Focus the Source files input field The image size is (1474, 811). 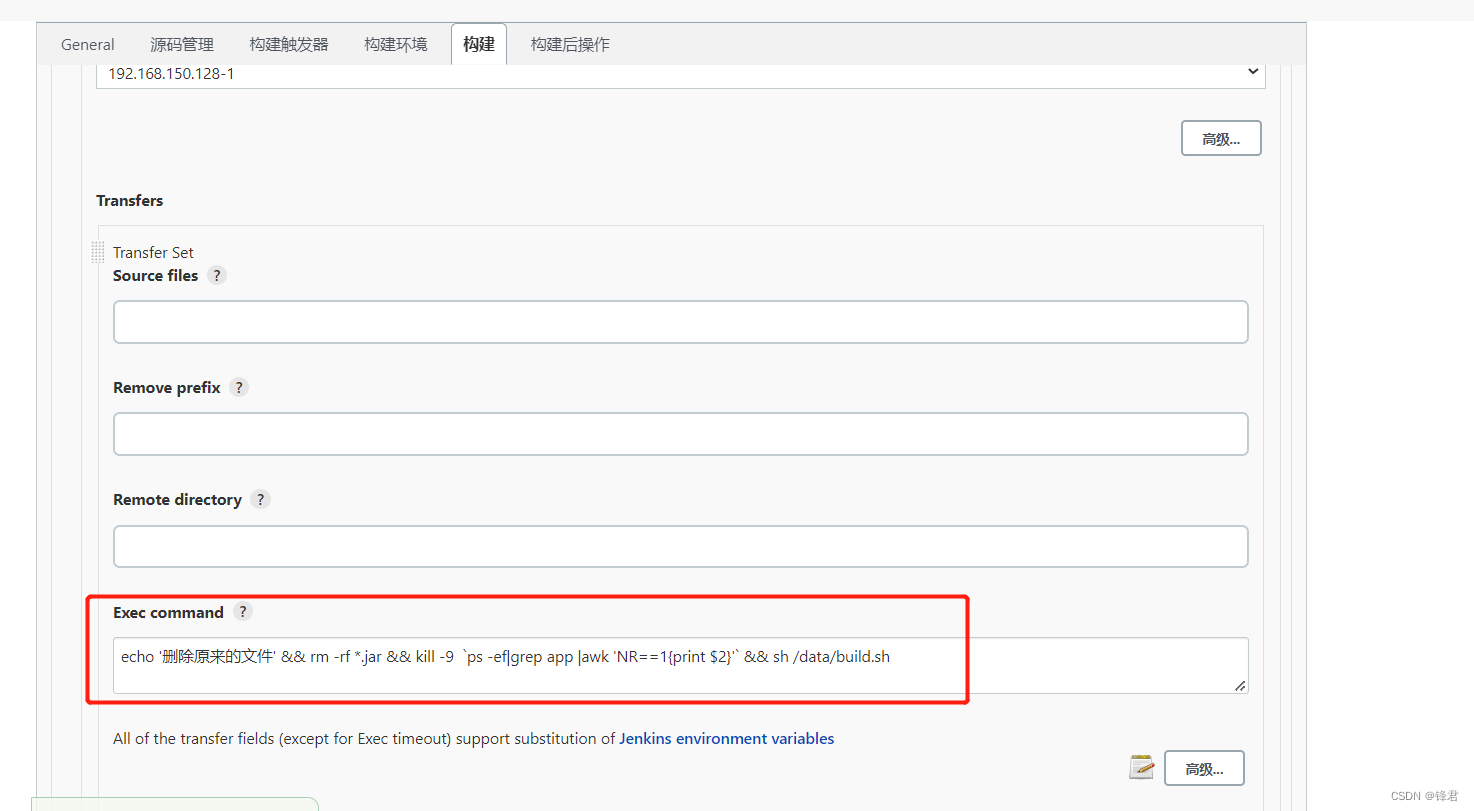(681, 322)
